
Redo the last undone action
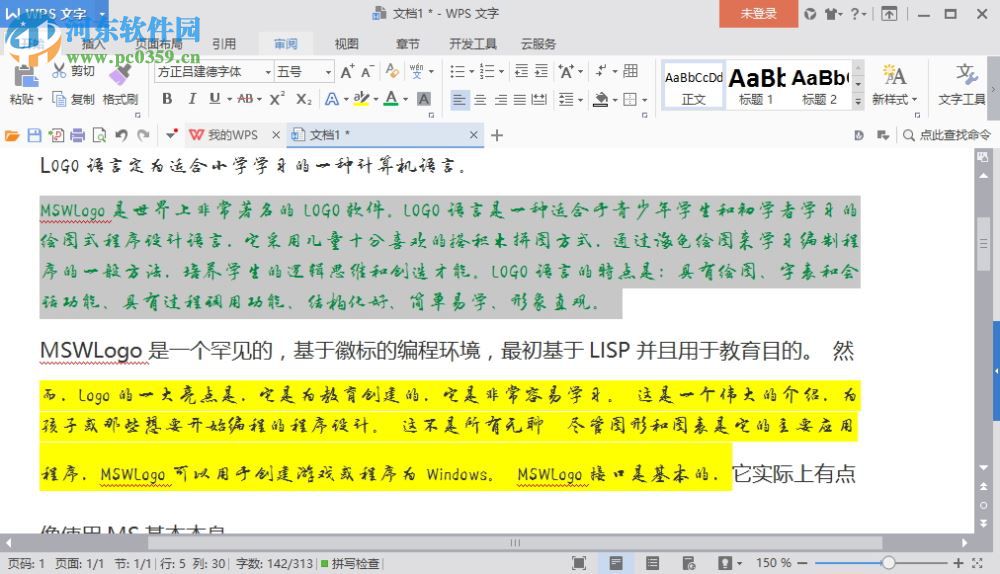pos(143,135)
